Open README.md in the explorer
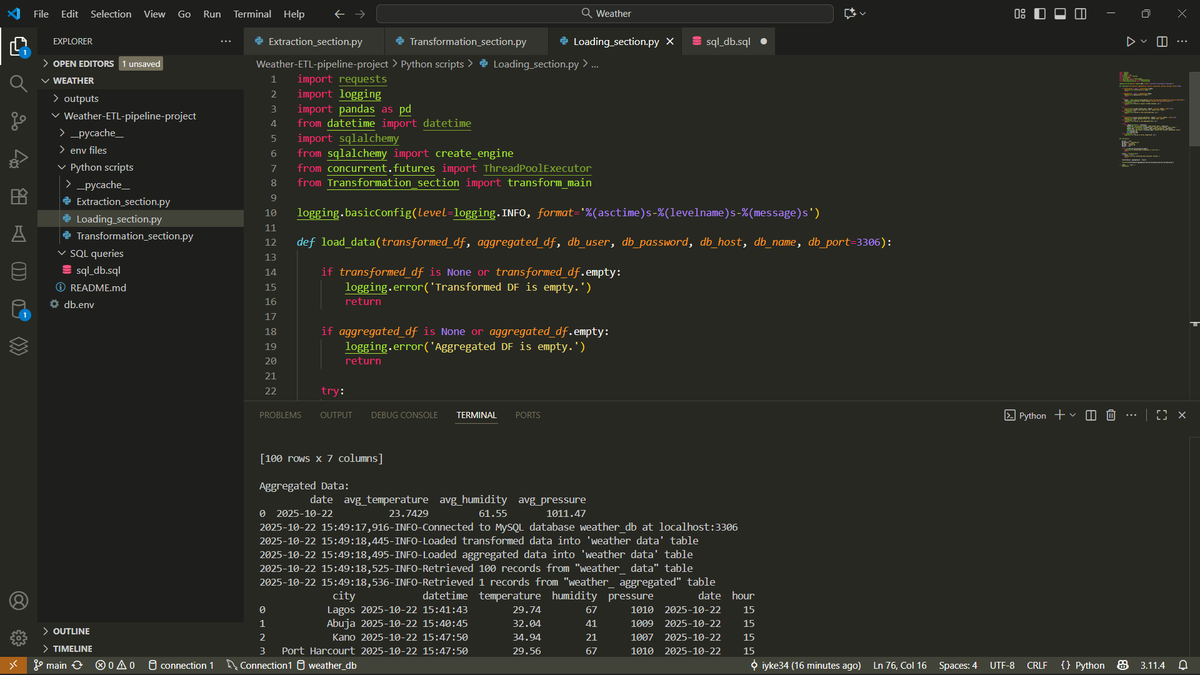 (x=140, y=288)
